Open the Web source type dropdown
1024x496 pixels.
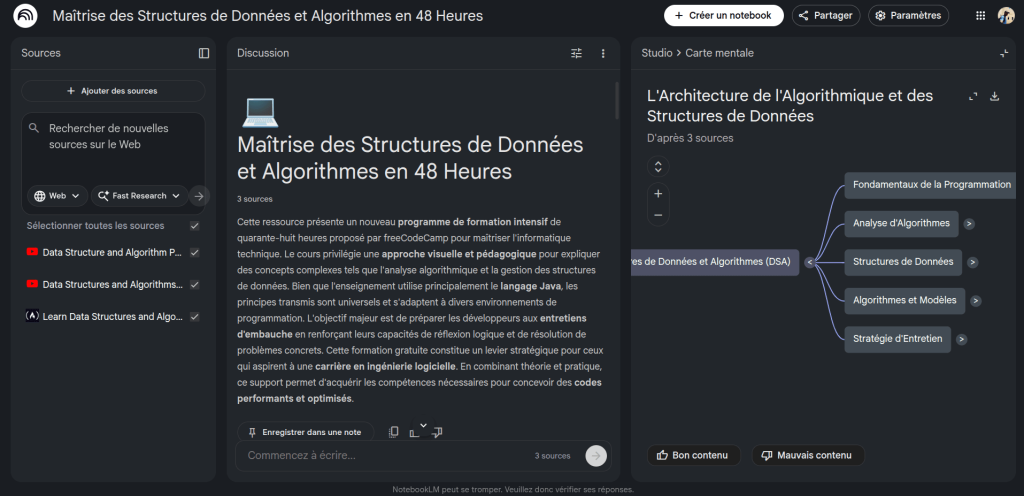57,196
